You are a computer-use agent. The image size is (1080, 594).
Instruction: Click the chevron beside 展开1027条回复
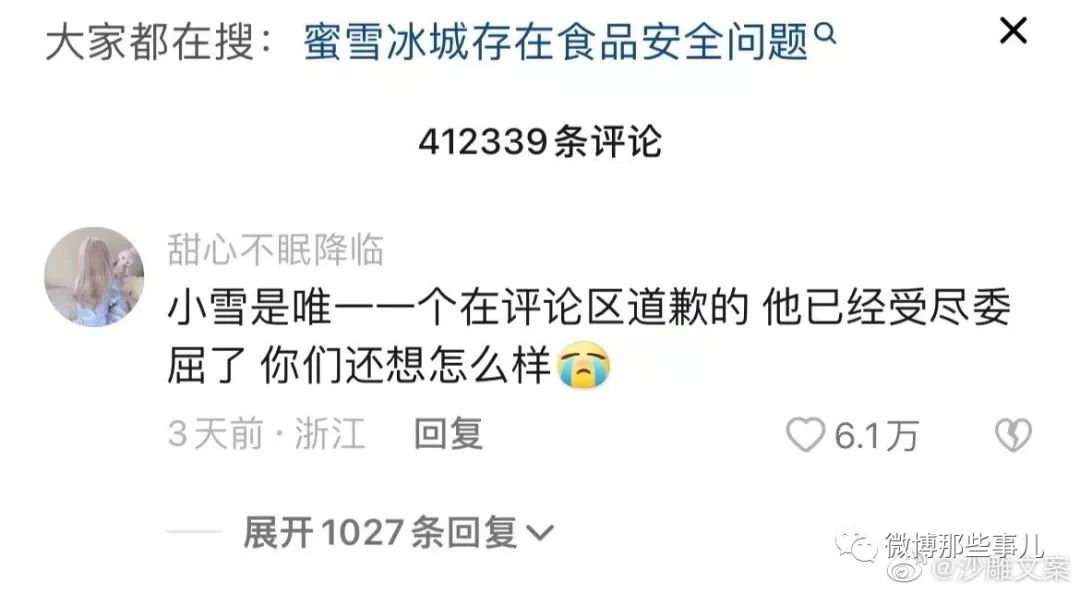pyautogui.click(x=539, y=533)
